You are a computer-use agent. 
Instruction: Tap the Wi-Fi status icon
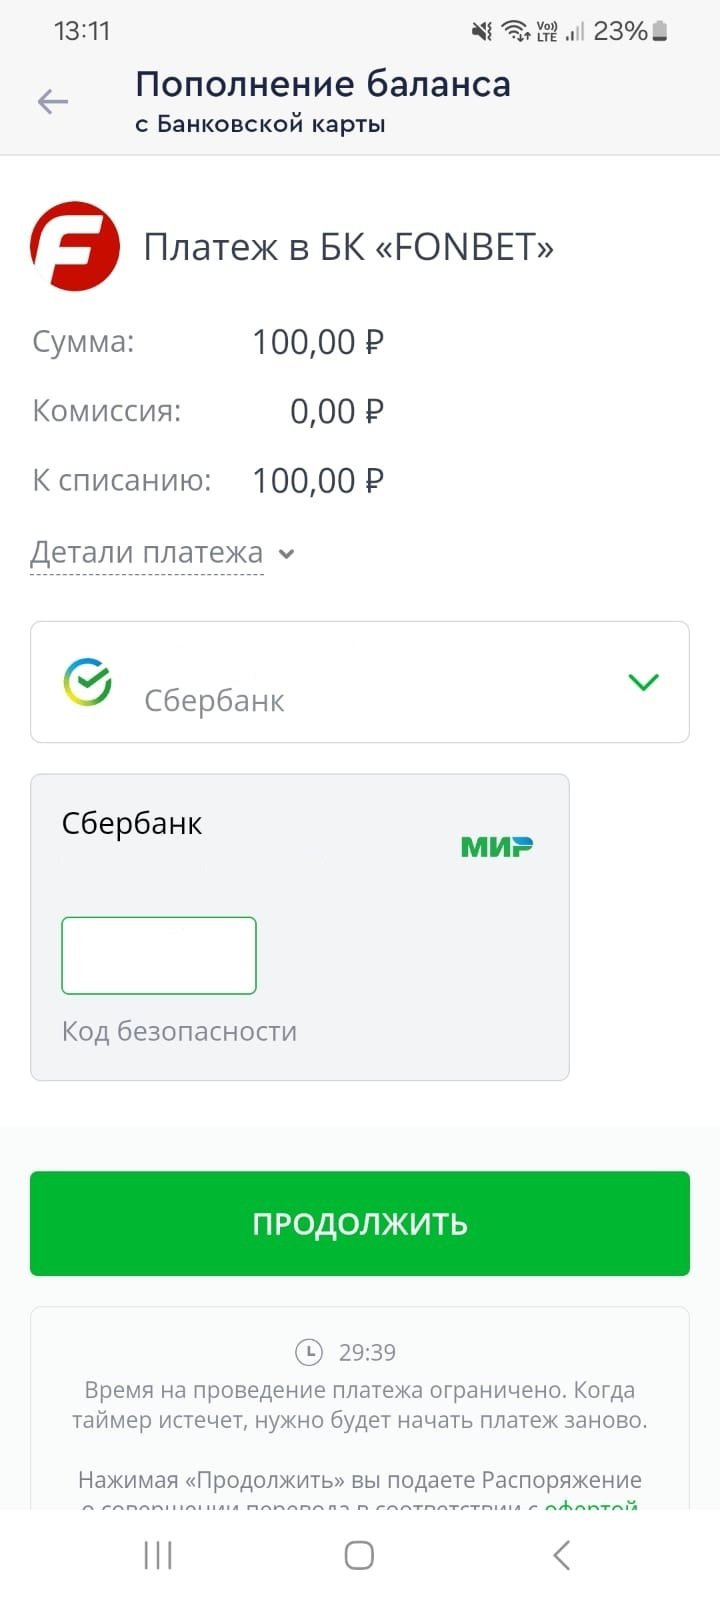[x=516, y=32]
